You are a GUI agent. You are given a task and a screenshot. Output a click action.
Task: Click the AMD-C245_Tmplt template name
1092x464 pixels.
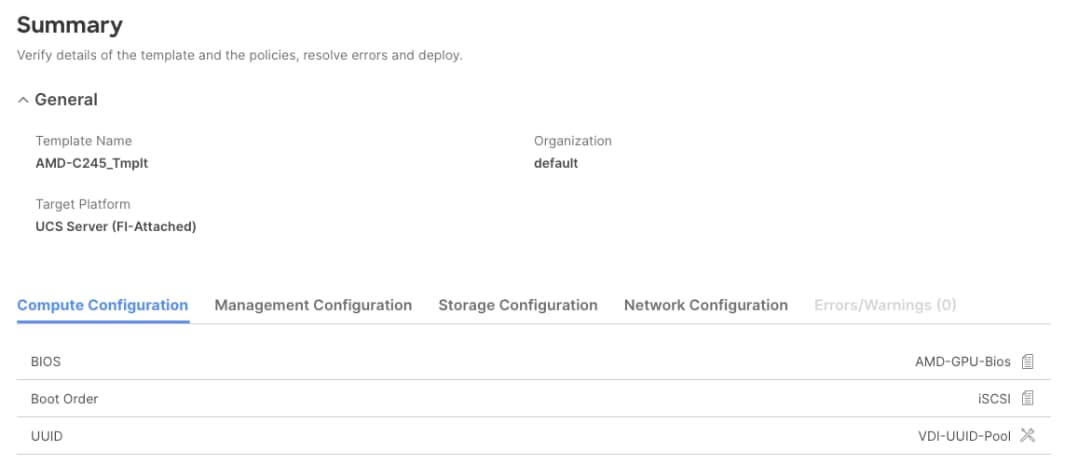pyautogui.click(x=92, y=164)
